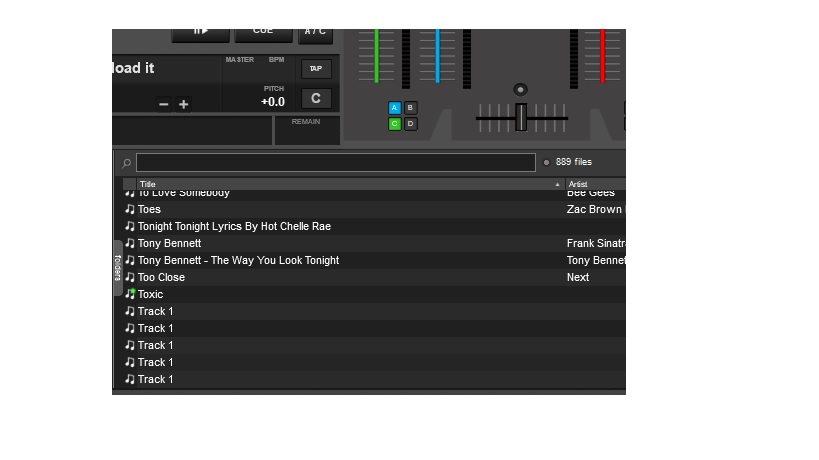Image resolution: width=819 pixels, height=460 pixels.
Task: Click the small round knob above crossfader
Action: tap(520, 89)
